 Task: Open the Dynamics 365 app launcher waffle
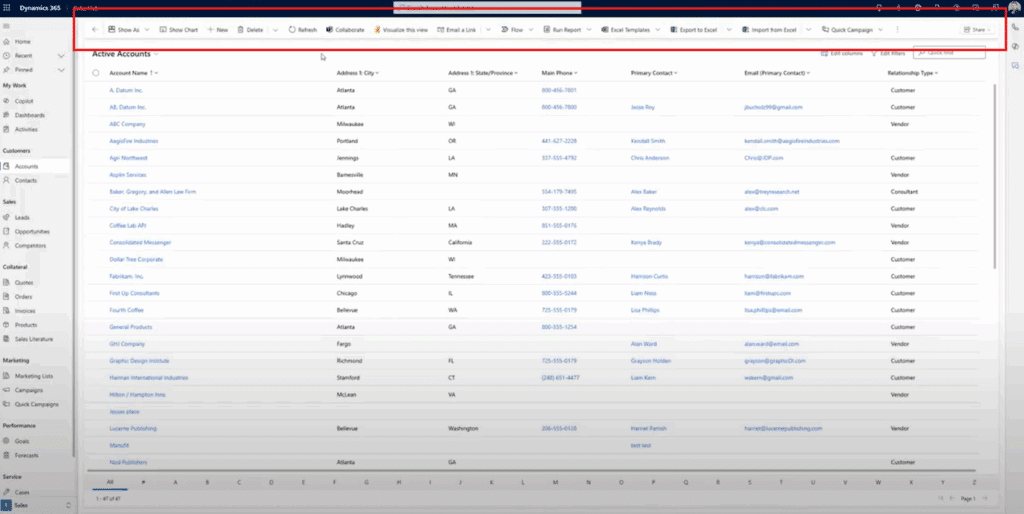(x=7, y=8)
